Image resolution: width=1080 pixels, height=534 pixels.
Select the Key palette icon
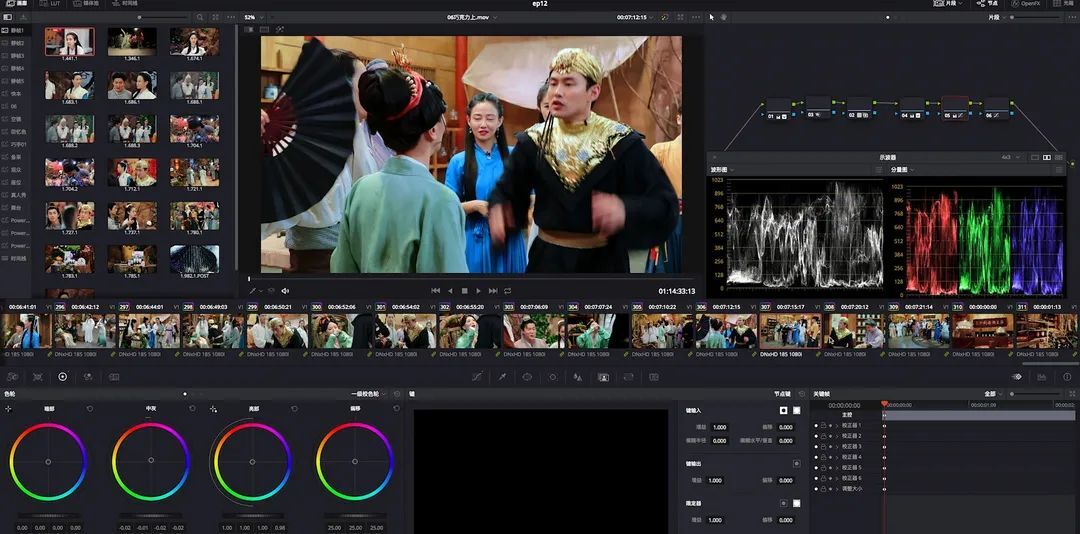pos(603,377)
